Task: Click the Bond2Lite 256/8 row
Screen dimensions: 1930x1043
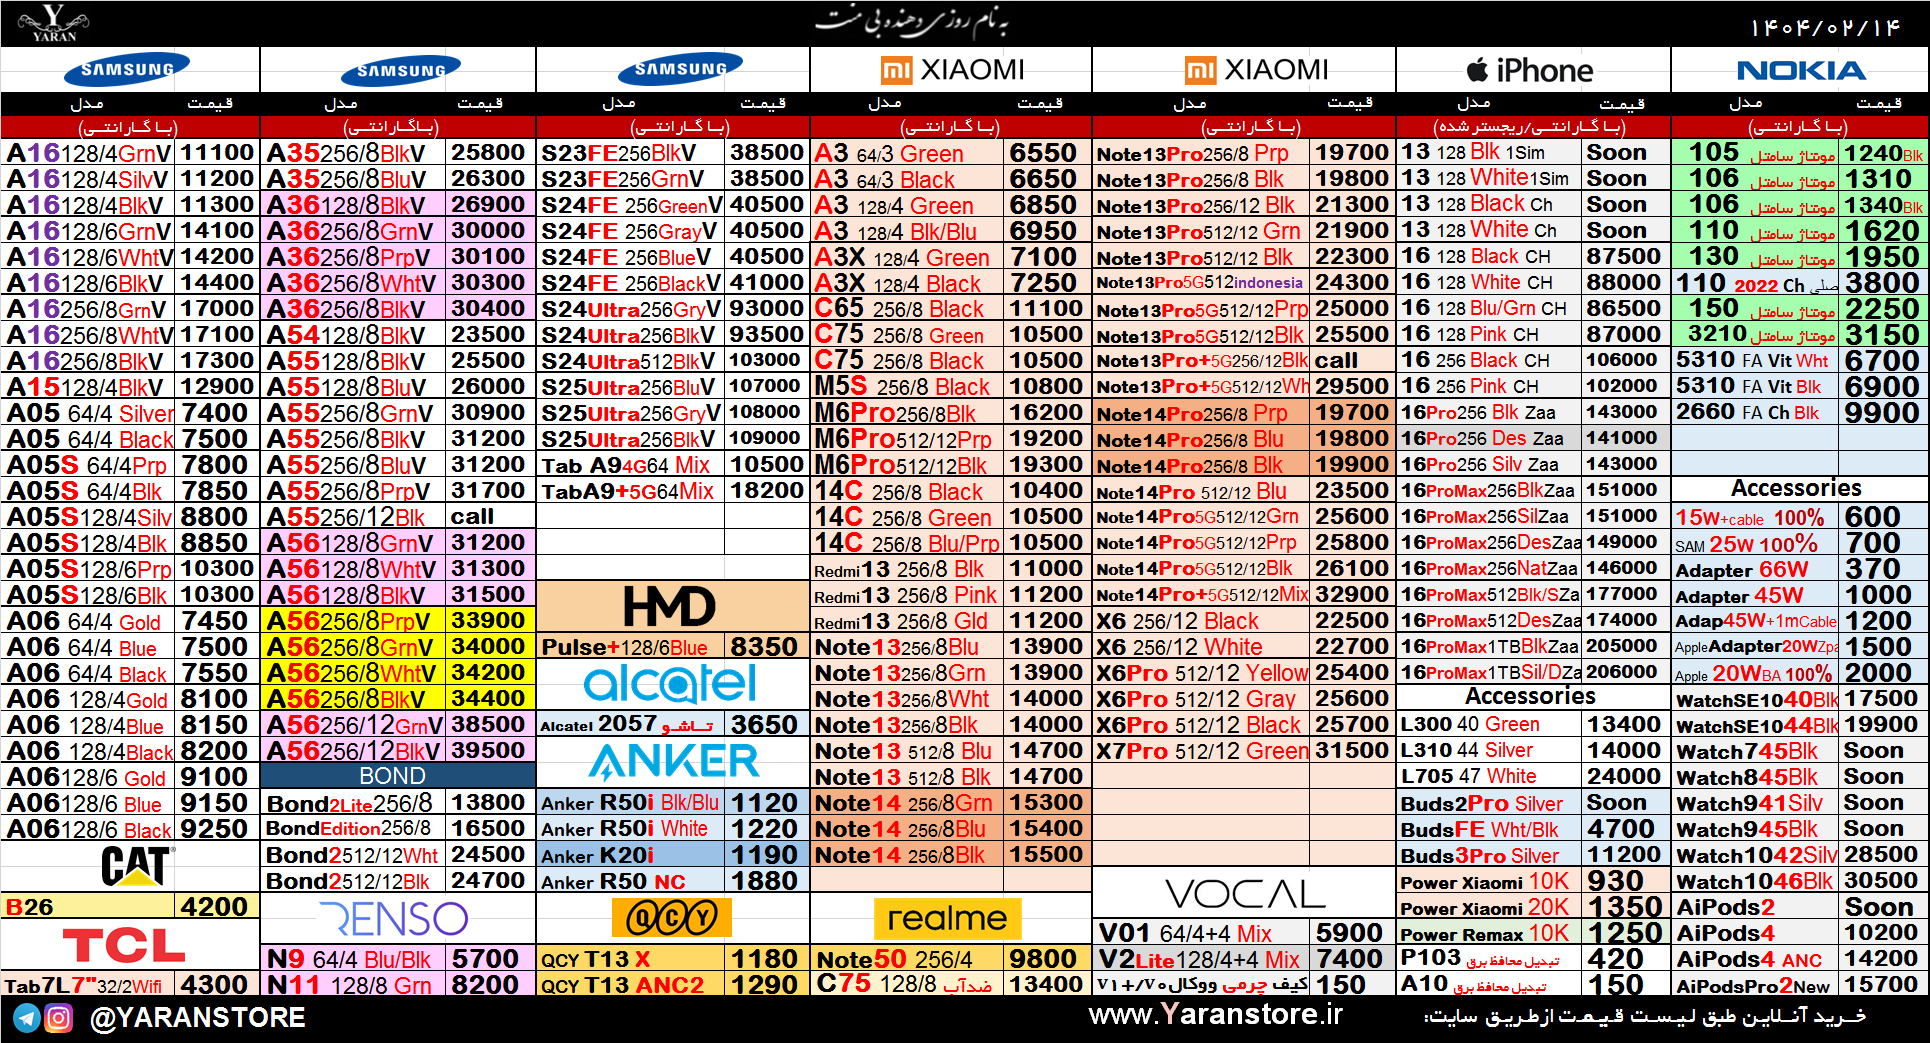Action: [x=398, y=802]
